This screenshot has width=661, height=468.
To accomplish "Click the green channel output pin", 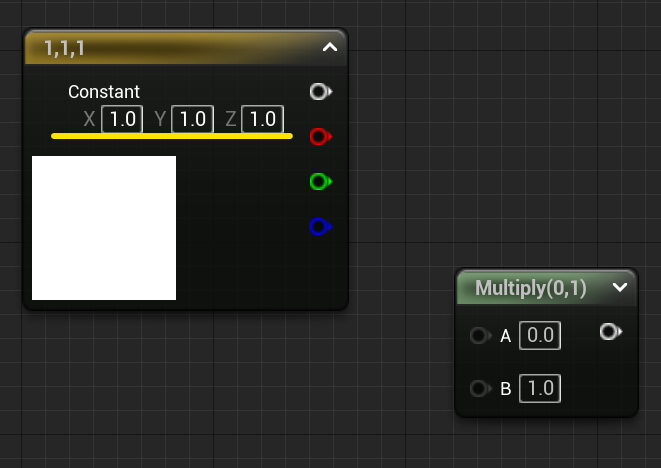I will (x=320, y=182).
